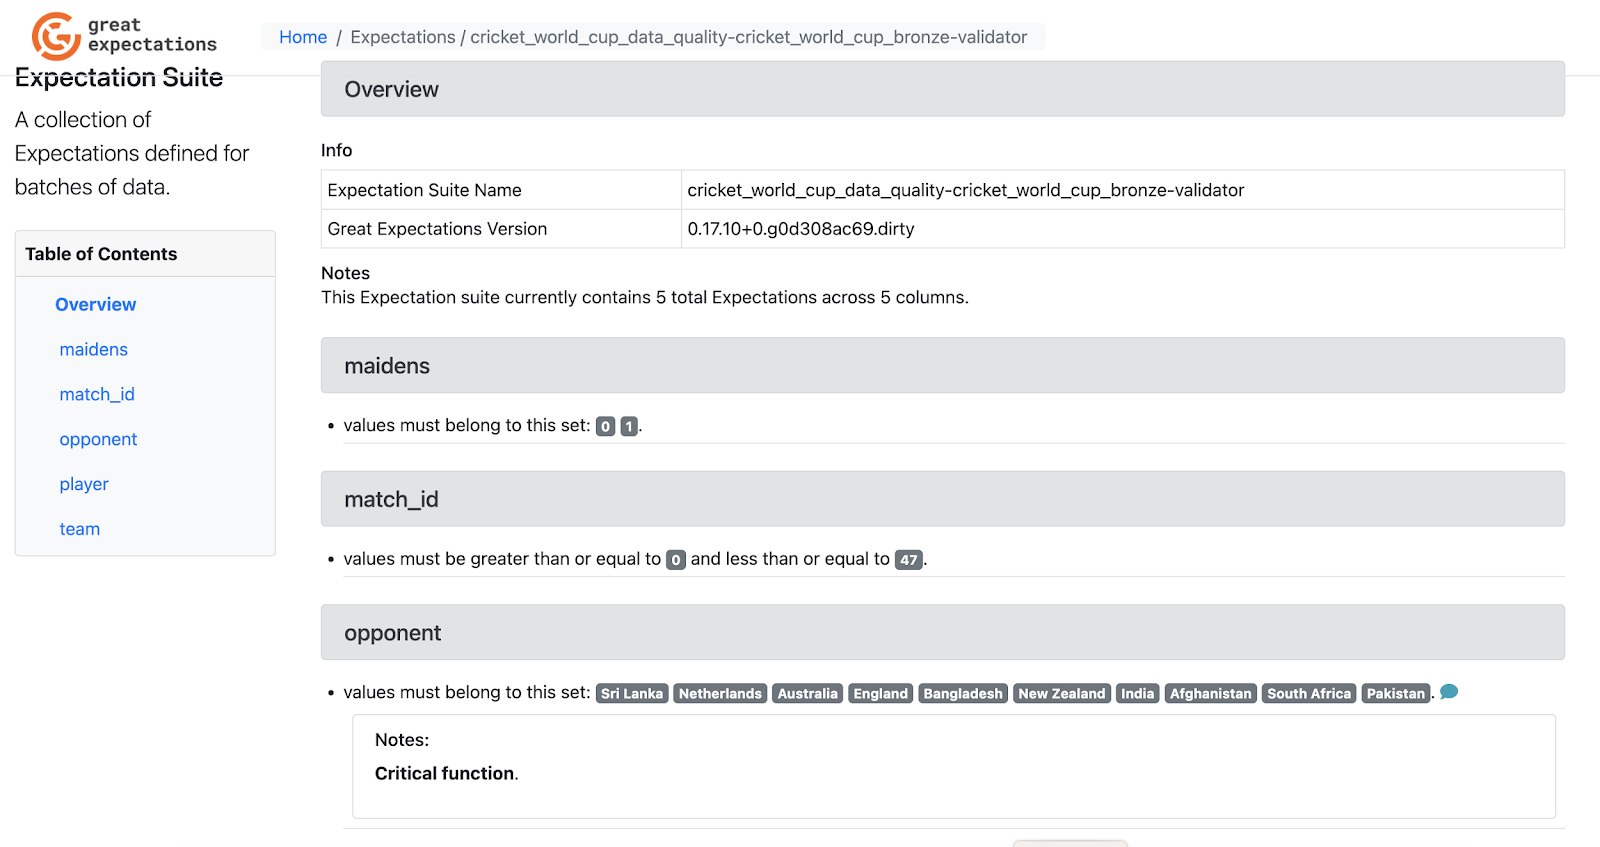Click the Overview section header
The image size is (1600, 847).
point(942,89)
